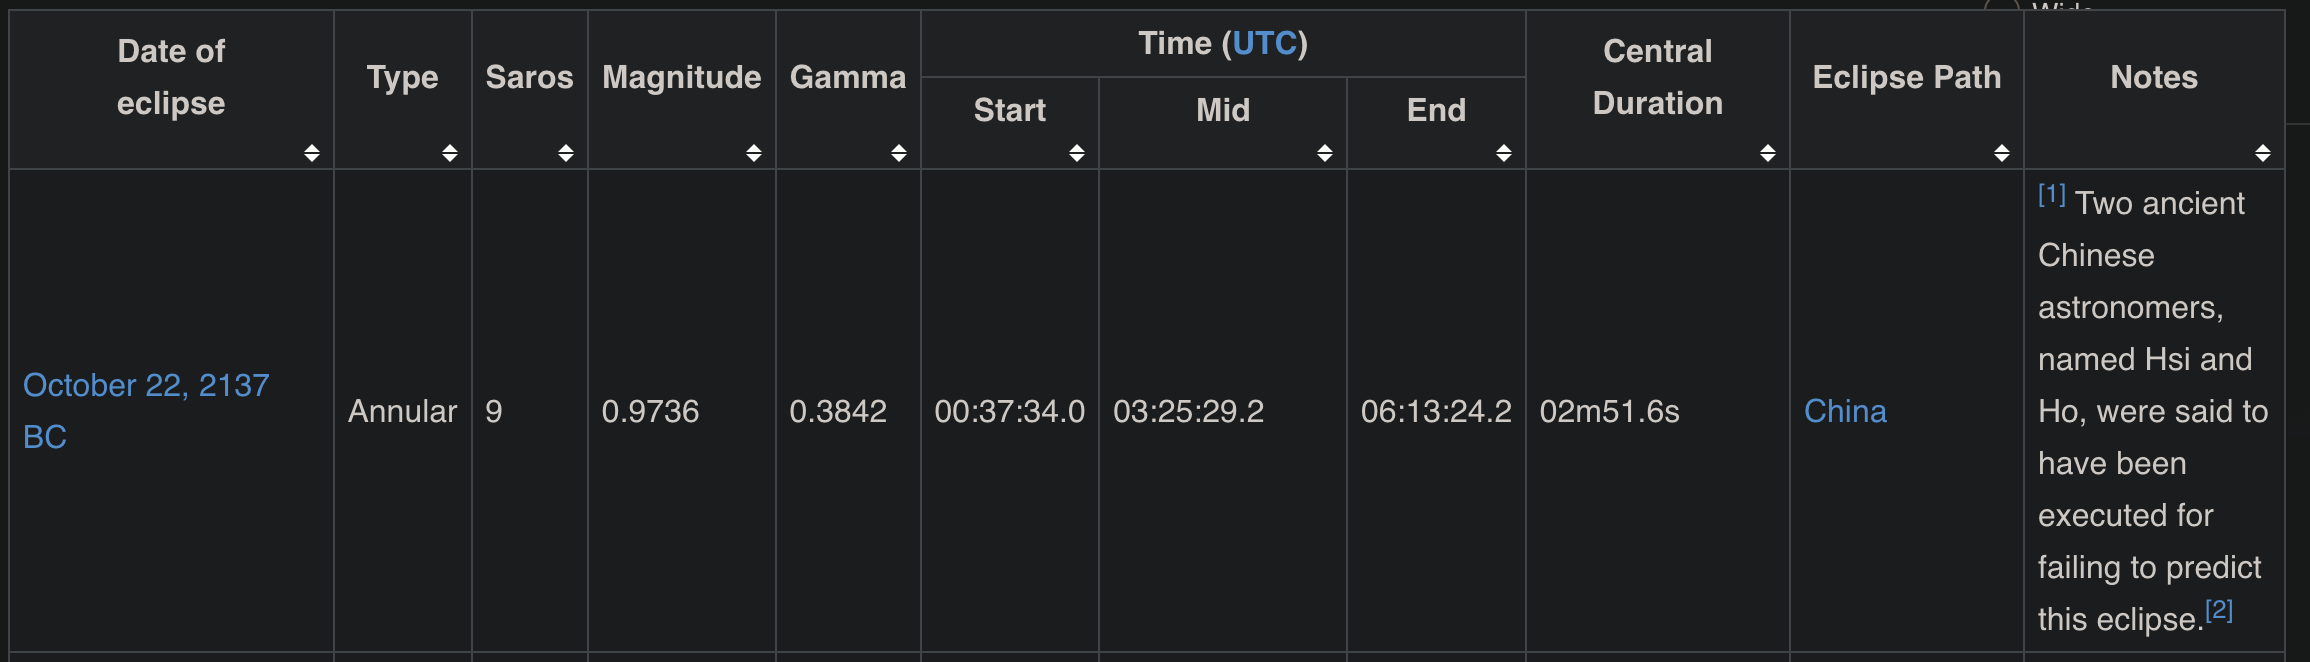Open footnote reference [1] in Notes
The width and height of the screenshot is (2310, 662).
[x=2052, y=194]
